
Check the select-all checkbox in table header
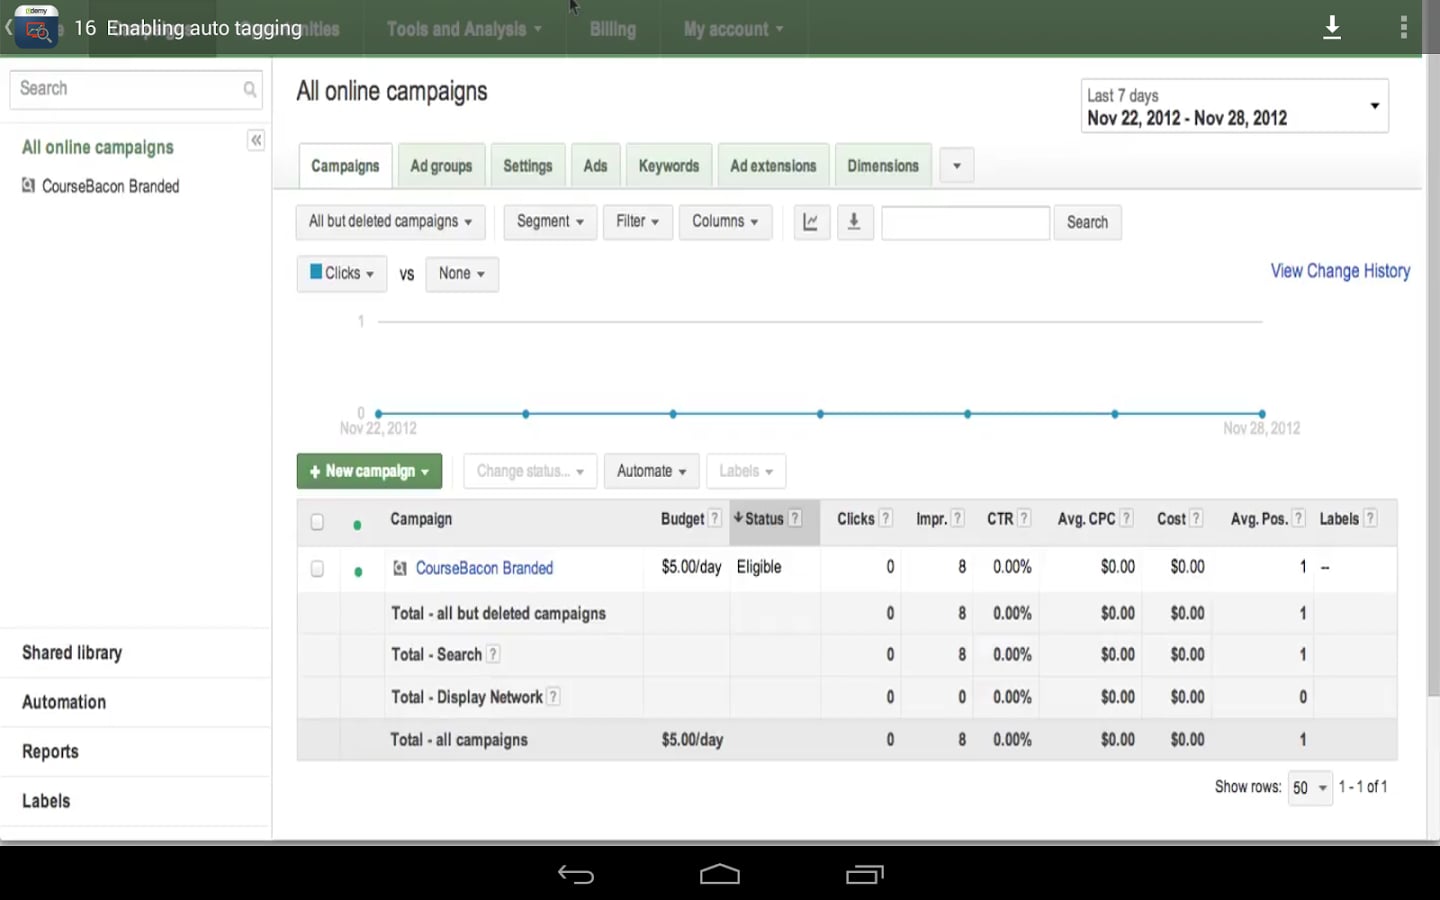point(317,521)
